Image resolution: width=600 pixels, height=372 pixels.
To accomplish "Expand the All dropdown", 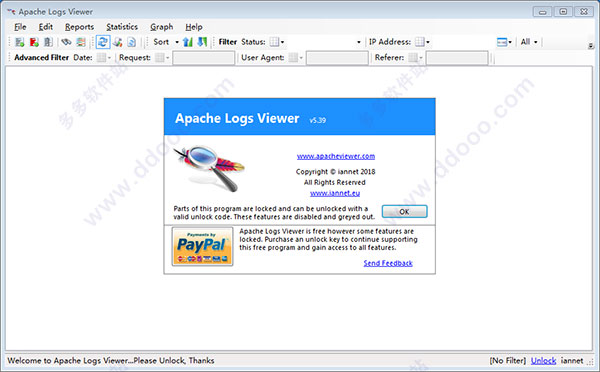I will pyautogui.click(x=536, y=42).
